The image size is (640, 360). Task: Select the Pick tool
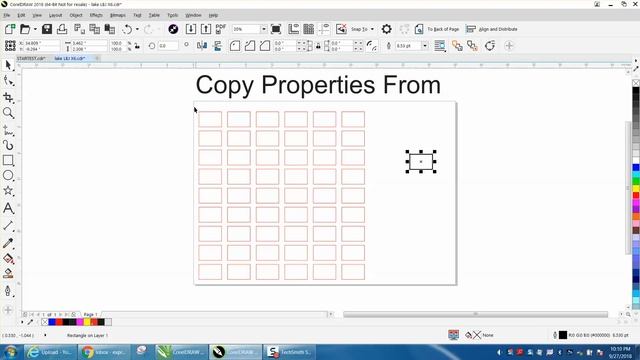click(x=8, y=65)
